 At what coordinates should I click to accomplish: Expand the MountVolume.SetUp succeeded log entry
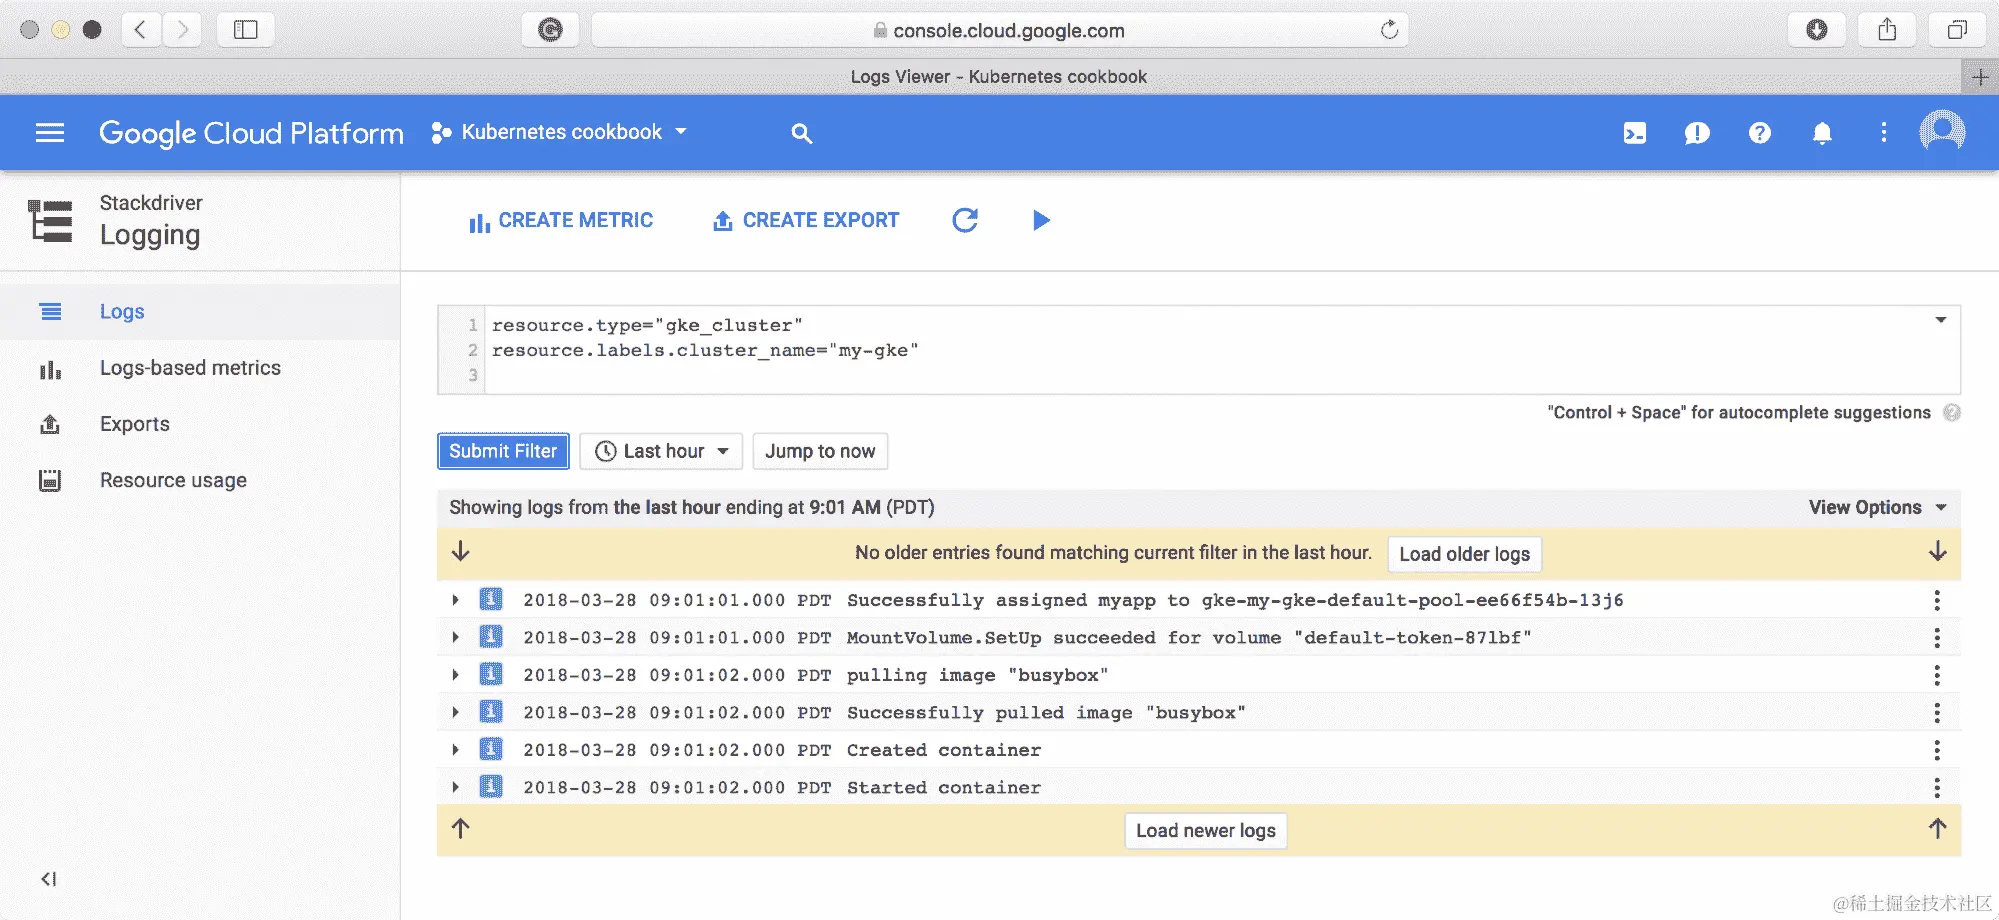pyautogui.click(x=456, y=637)
